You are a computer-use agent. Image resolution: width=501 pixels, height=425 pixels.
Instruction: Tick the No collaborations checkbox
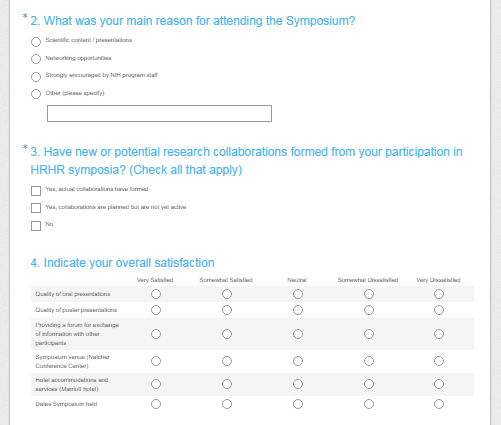[x=36, y=226]
